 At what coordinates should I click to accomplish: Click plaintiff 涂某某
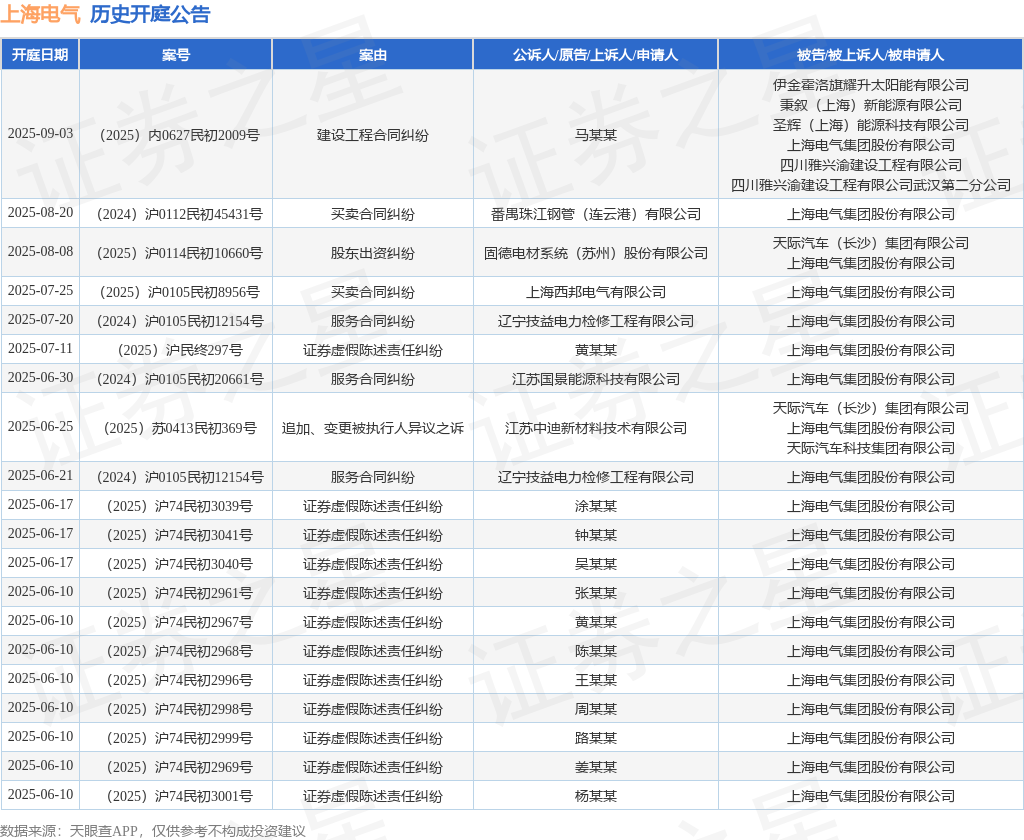tap(595, 506)
